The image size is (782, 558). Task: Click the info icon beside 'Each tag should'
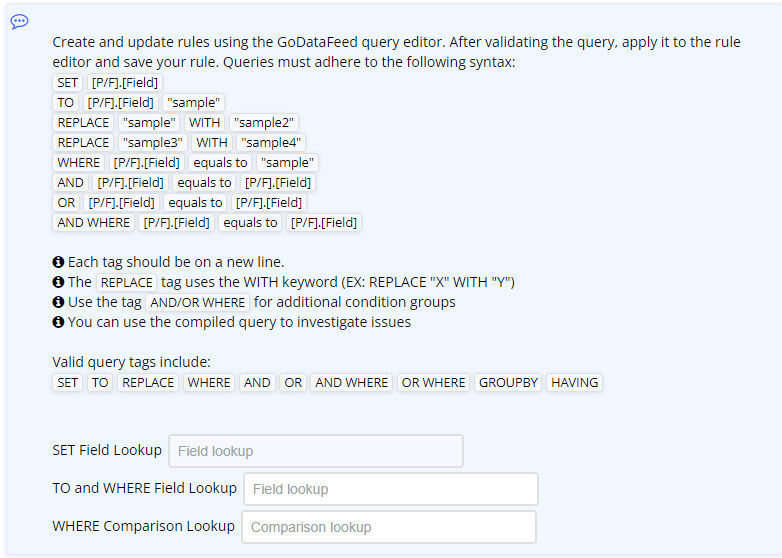pos(58,262)
